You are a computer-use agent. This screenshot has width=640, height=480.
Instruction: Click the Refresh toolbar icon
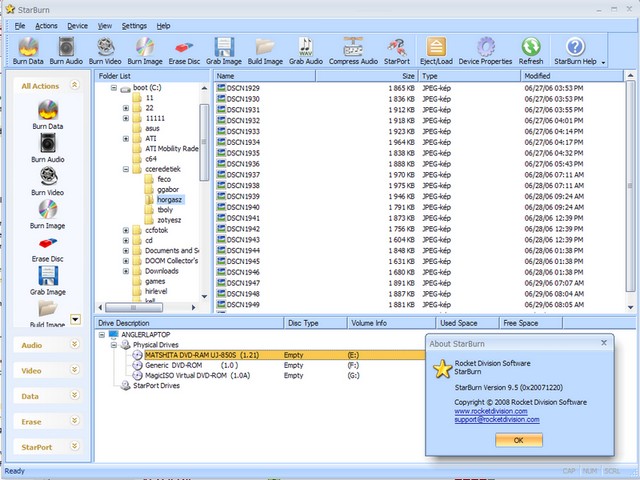[x=531, y=51]
